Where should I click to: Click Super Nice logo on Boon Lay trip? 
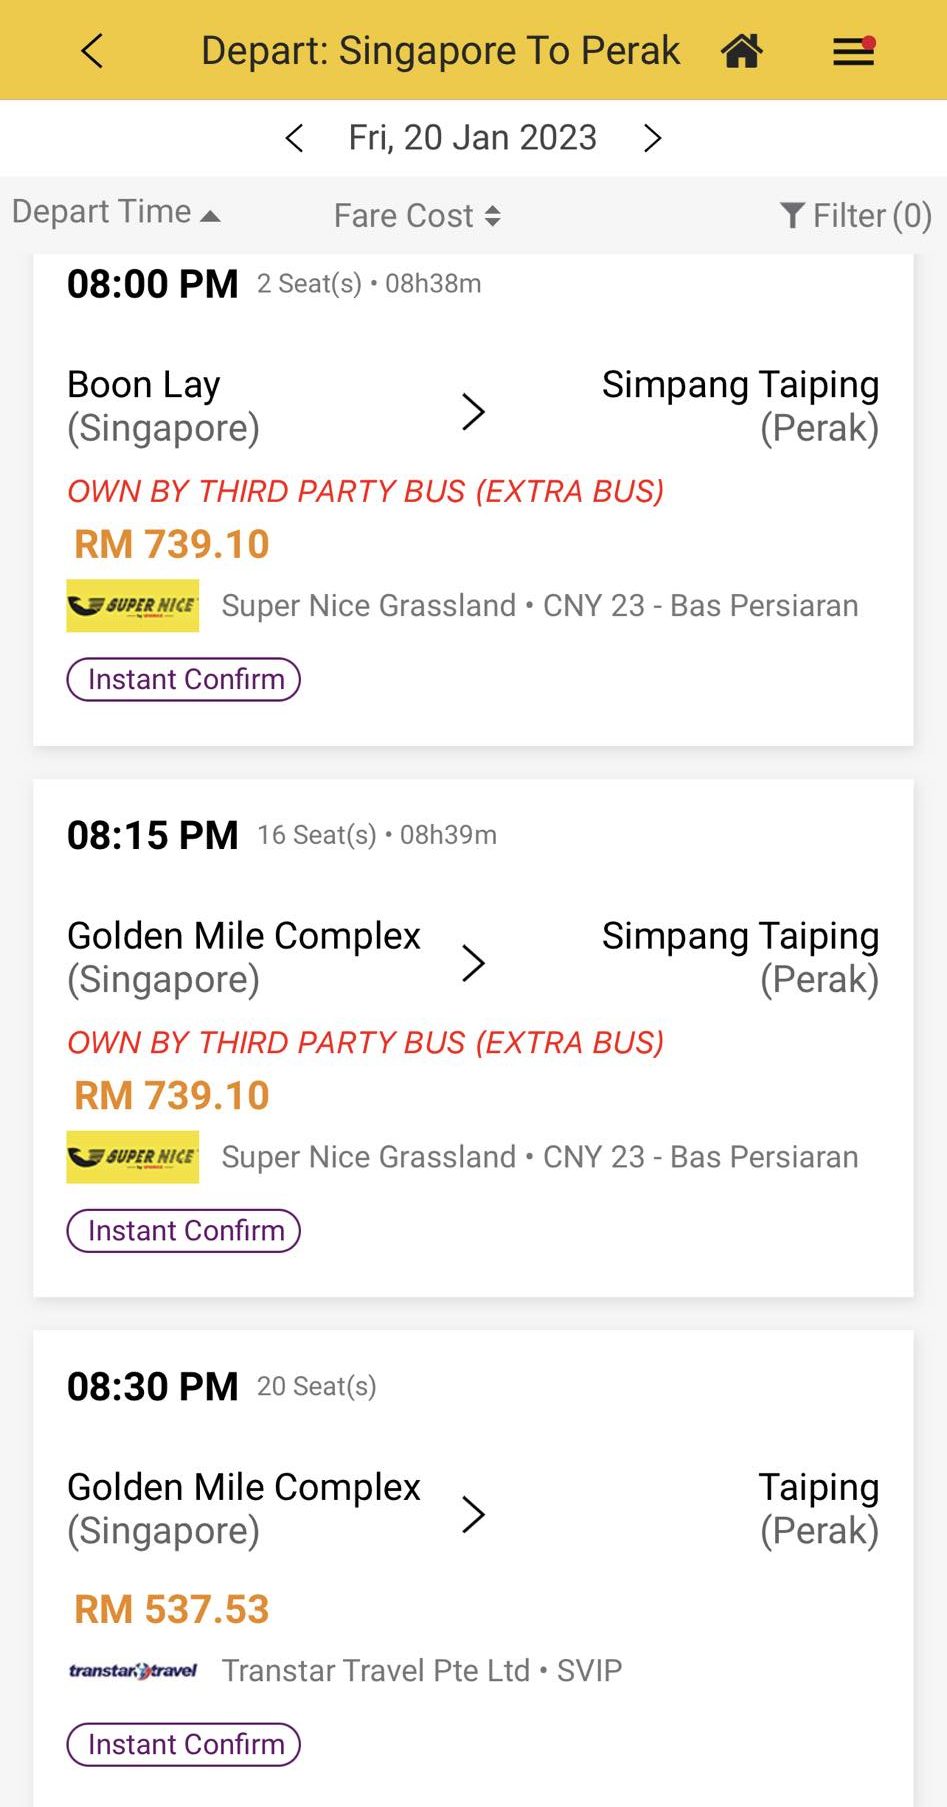click(132, 606)
